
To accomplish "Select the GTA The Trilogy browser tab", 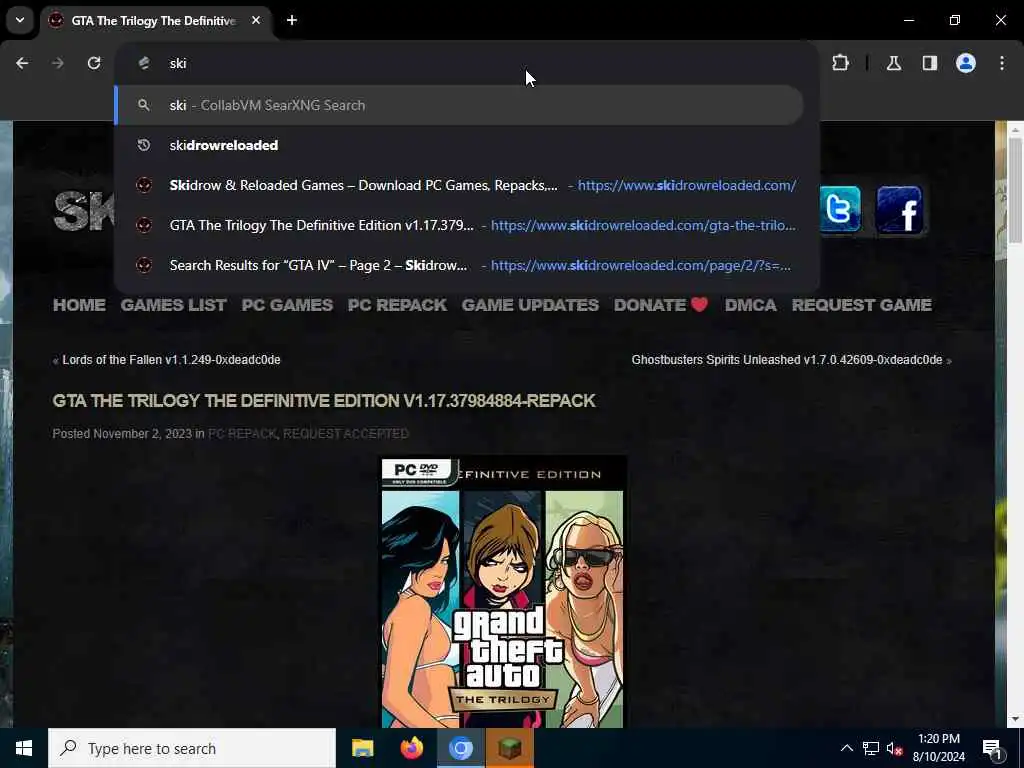I will [153, 21].
